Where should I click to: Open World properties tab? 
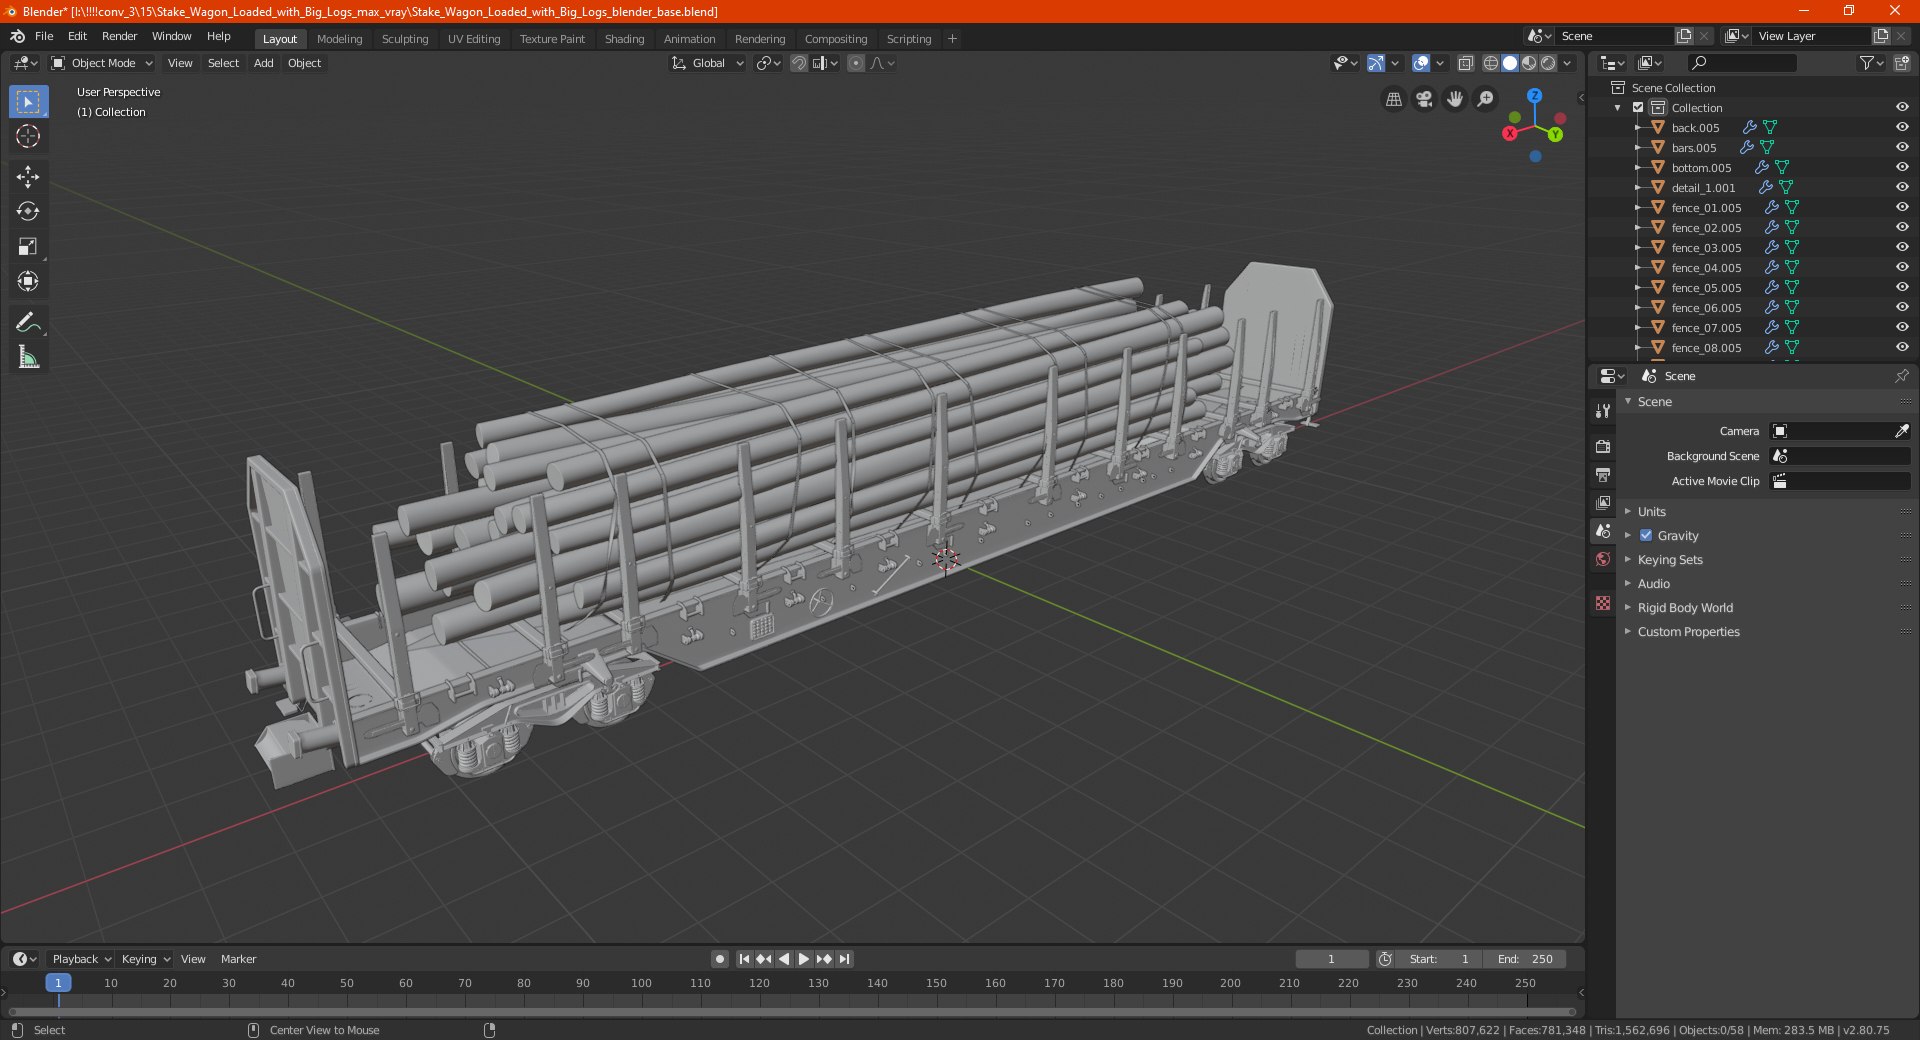(1603, 559)
